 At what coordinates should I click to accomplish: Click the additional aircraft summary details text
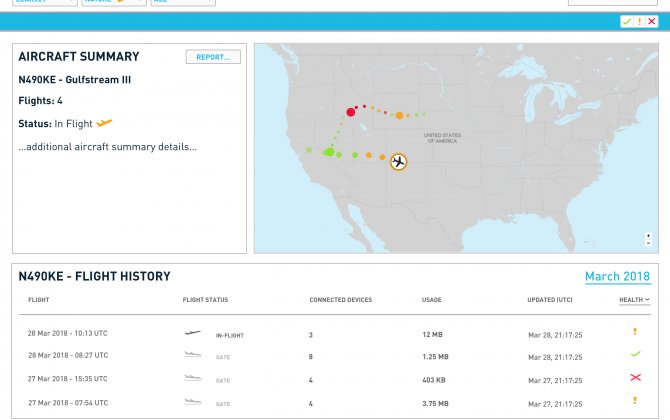(108, 147)
